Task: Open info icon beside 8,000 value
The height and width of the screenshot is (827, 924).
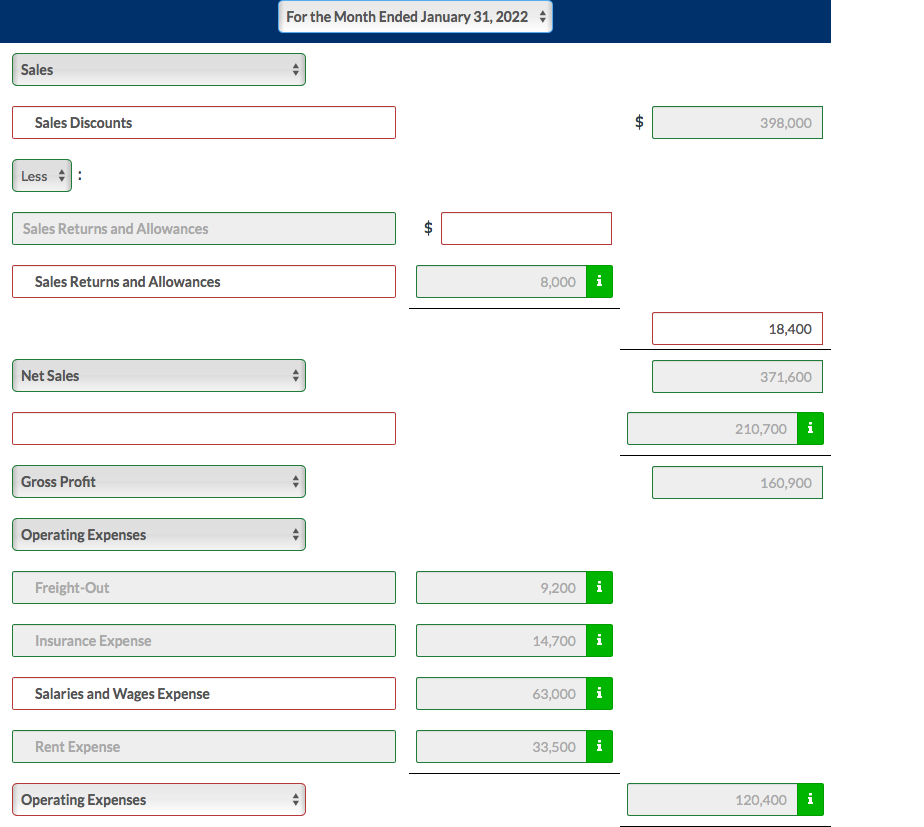Action: [x=599, y=281]
